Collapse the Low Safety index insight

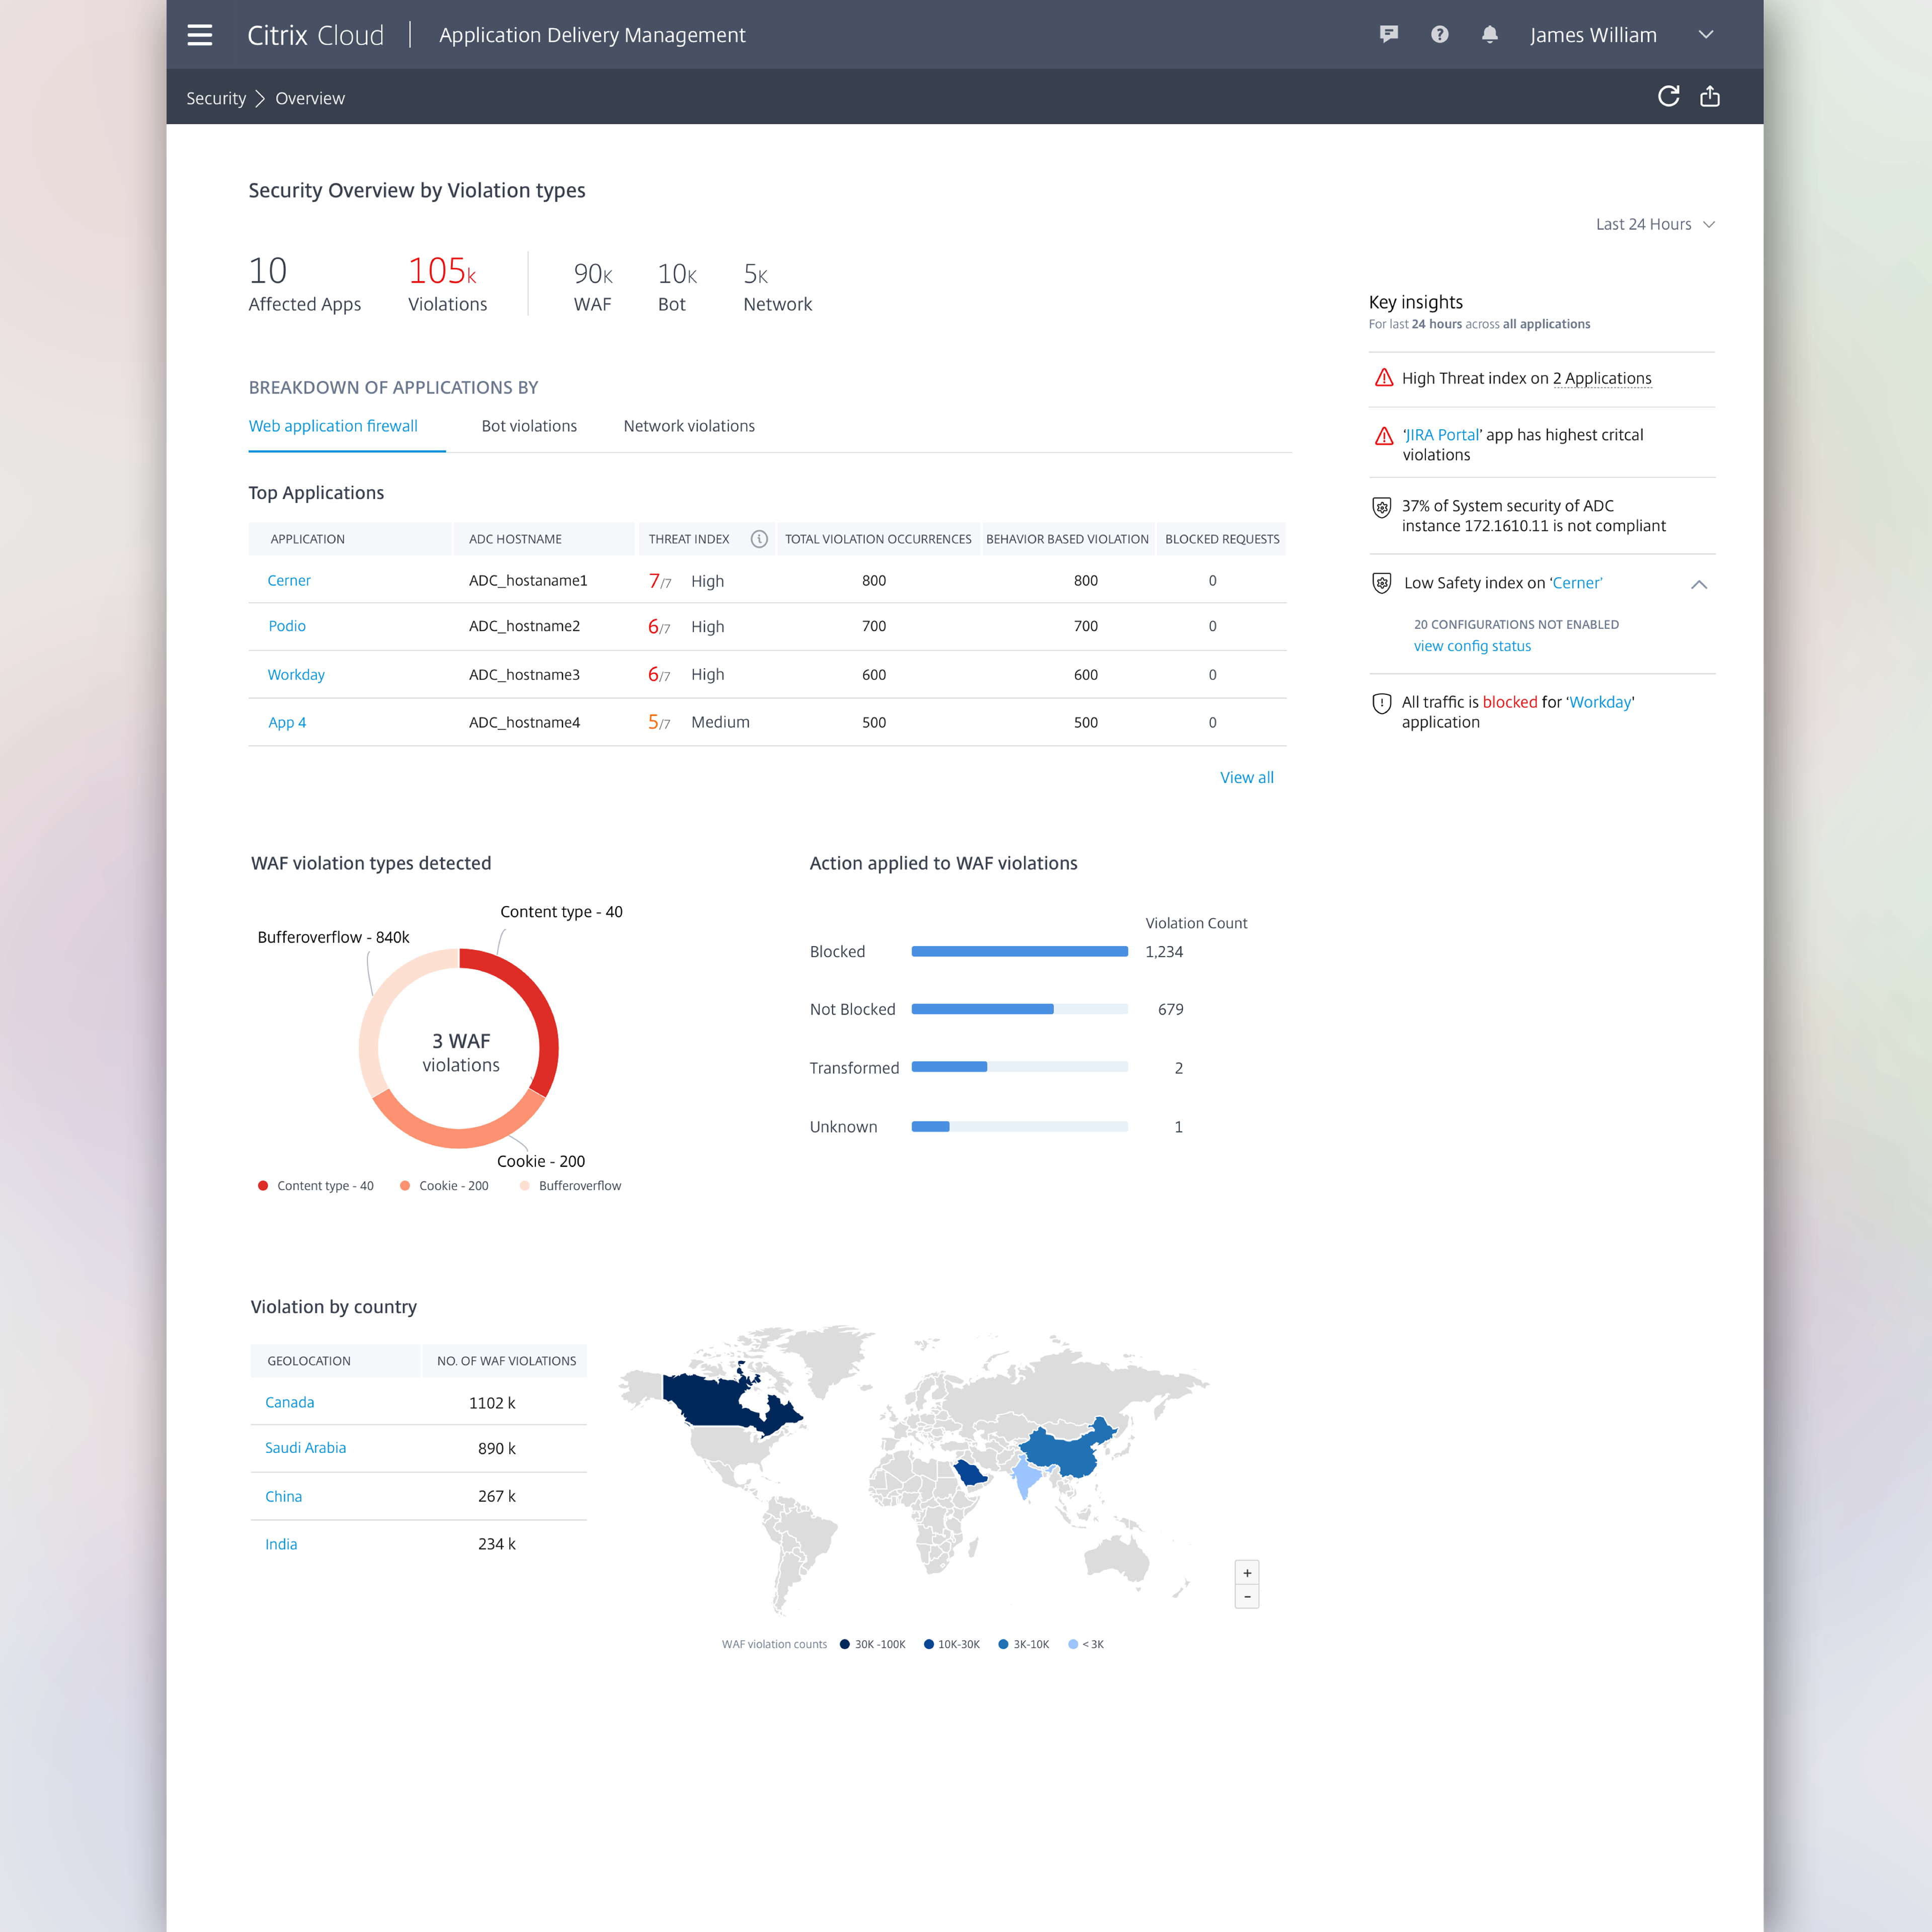click(1698, 584)
